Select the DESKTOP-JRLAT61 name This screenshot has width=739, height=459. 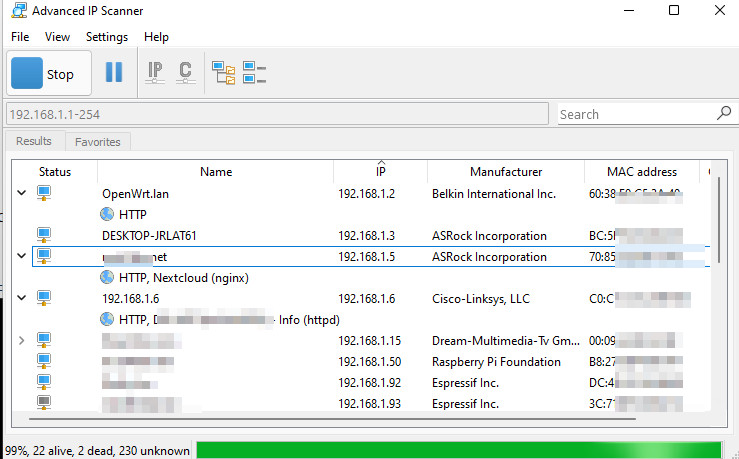149,236
